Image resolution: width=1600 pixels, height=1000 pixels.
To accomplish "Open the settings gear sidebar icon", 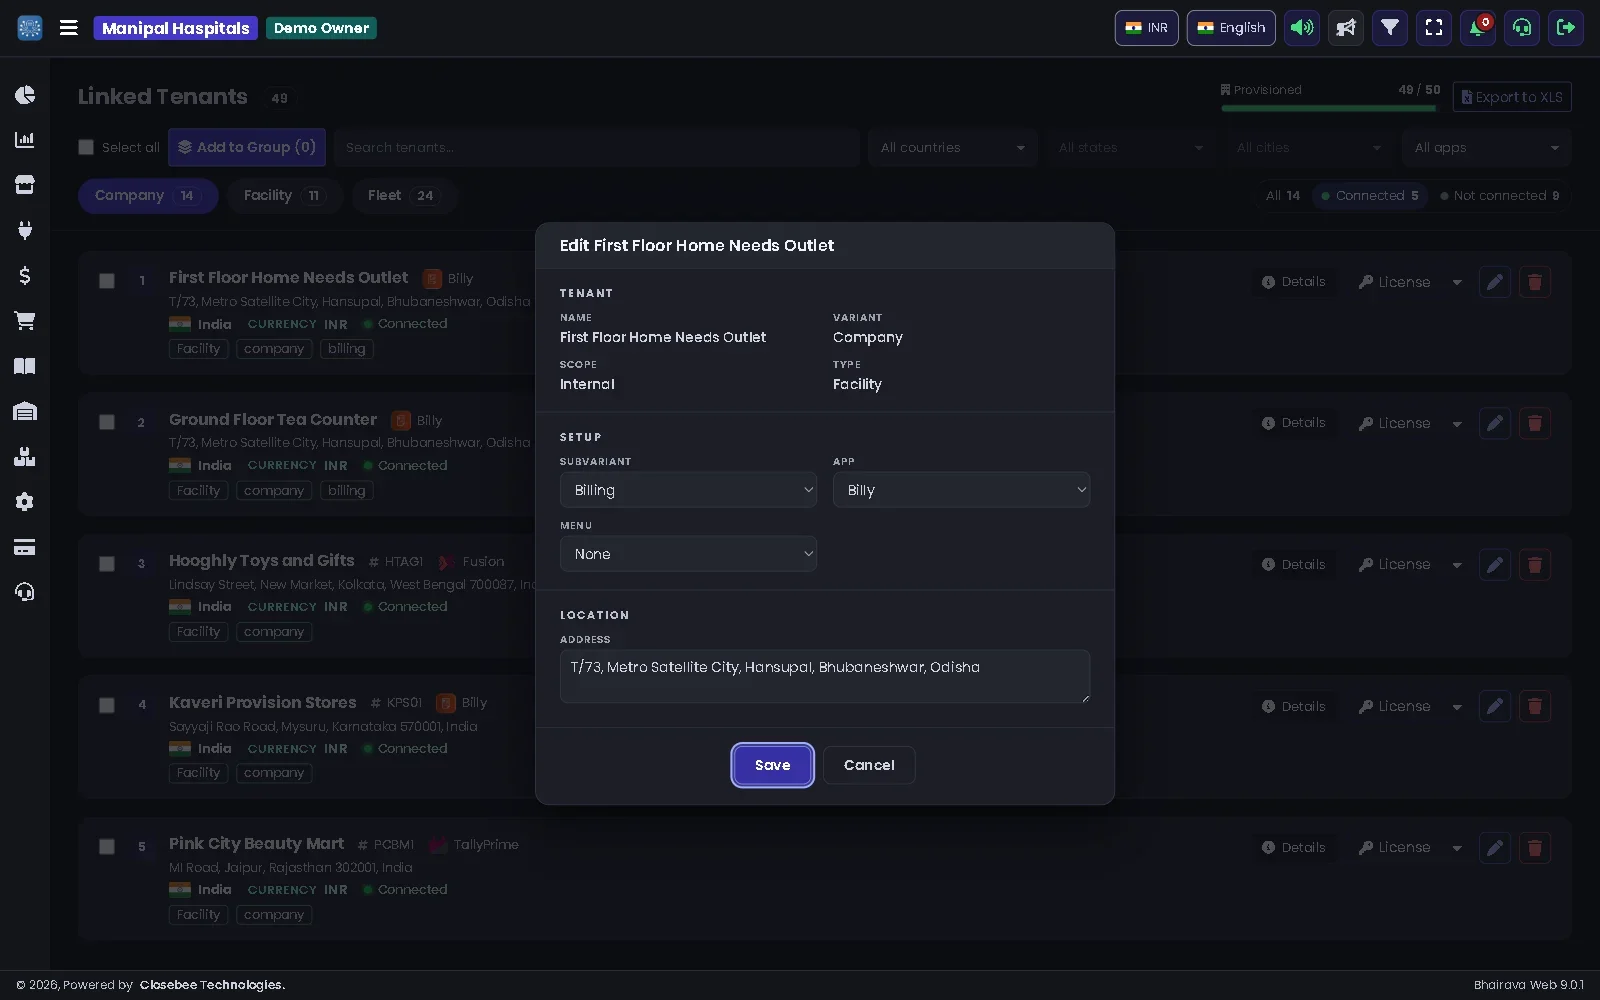I will coord(25,502).
